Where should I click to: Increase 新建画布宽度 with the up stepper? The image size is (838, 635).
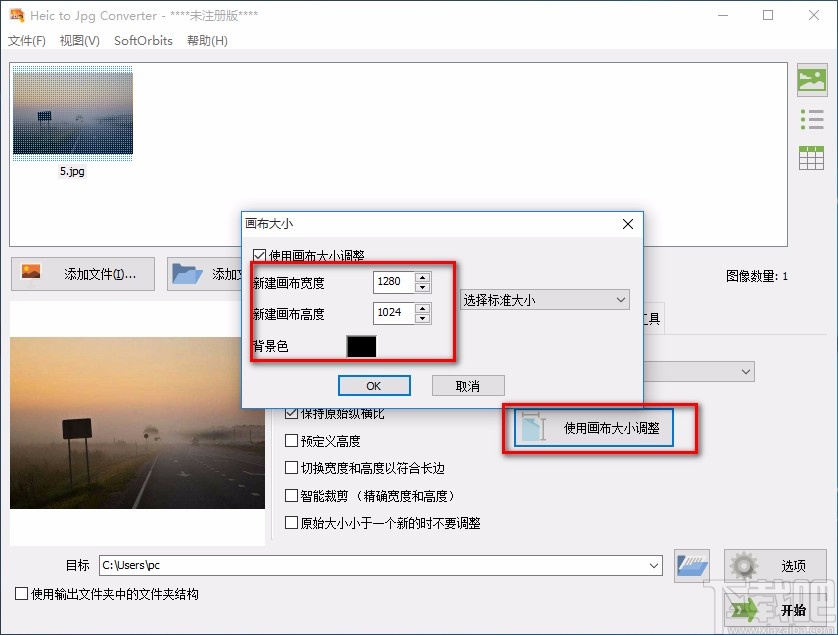[422, 277]
